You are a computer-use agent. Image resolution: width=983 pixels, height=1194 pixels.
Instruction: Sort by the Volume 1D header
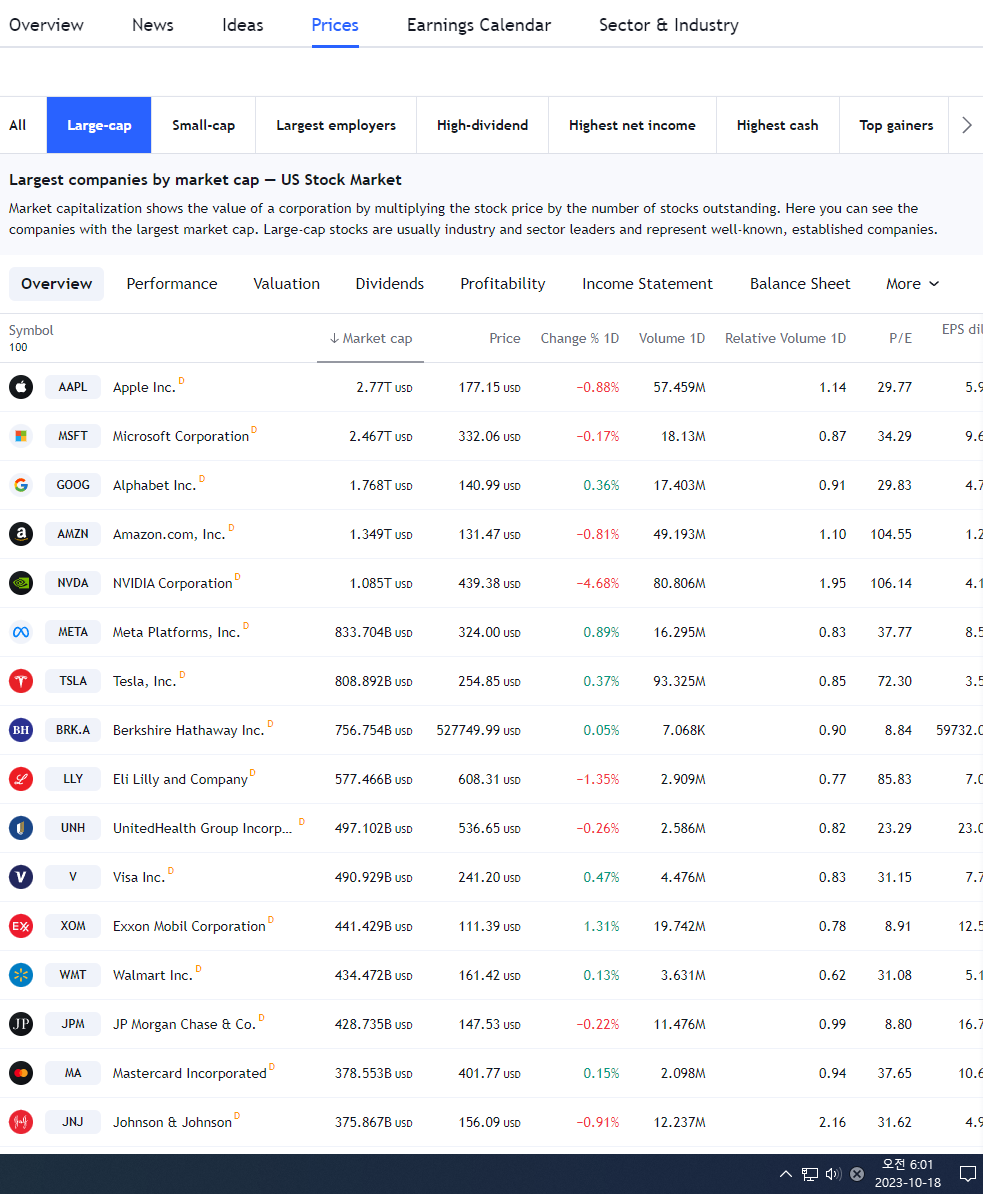(x=672, y=338)
